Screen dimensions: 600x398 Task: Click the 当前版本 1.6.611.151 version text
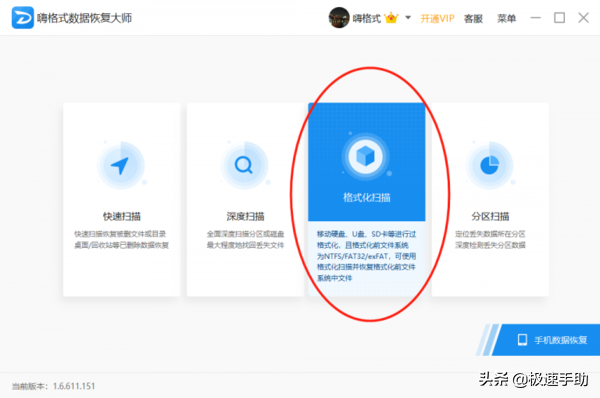53,386
